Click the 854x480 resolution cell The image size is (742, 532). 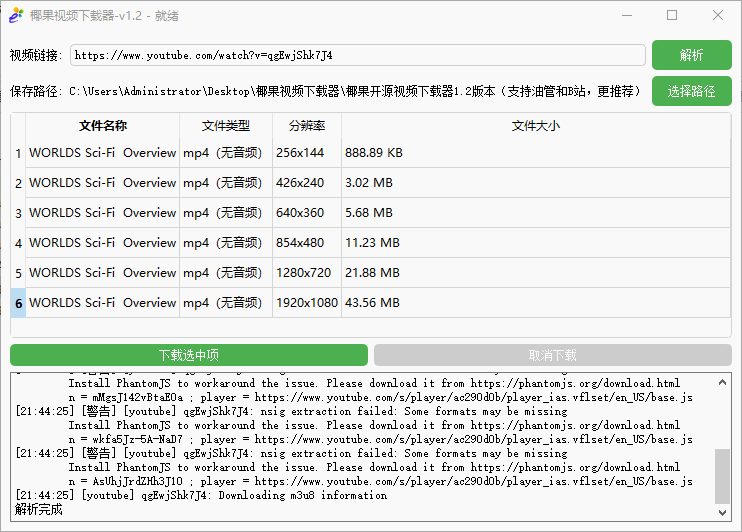tap(307, 243)
